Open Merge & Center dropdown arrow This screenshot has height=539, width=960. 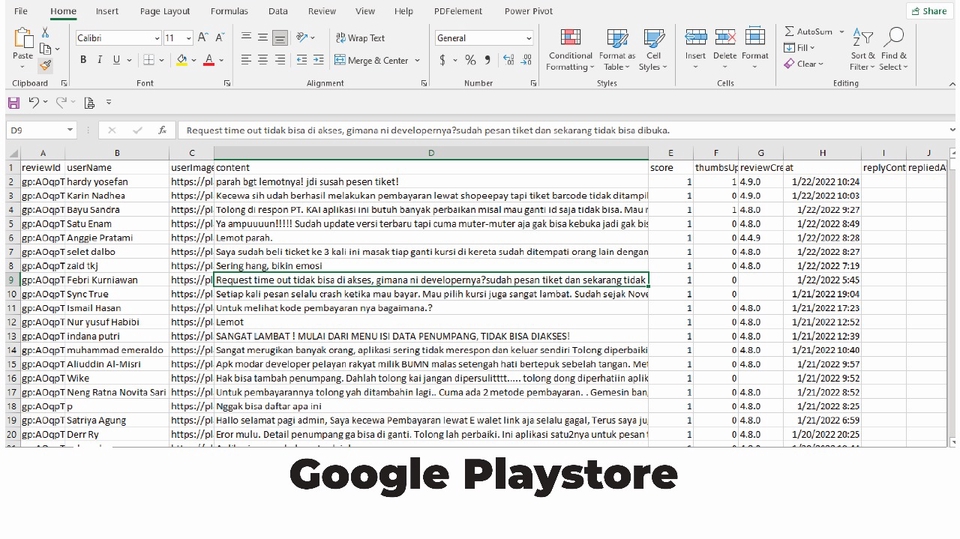(418, 60)
